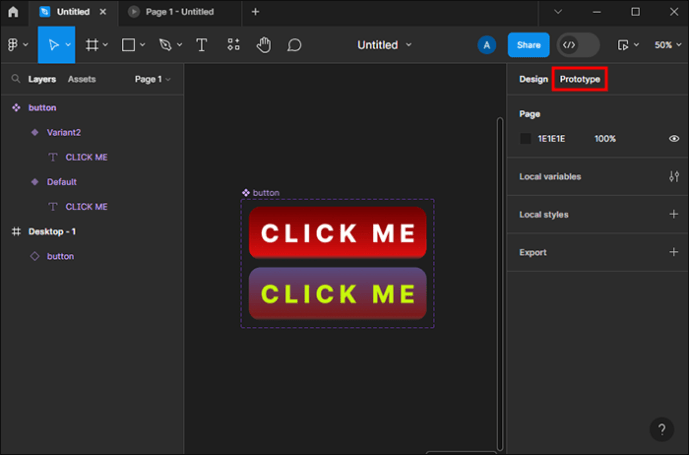Select the Text tool
This screenshot has height=455, width=689.
tap(202, 44)
